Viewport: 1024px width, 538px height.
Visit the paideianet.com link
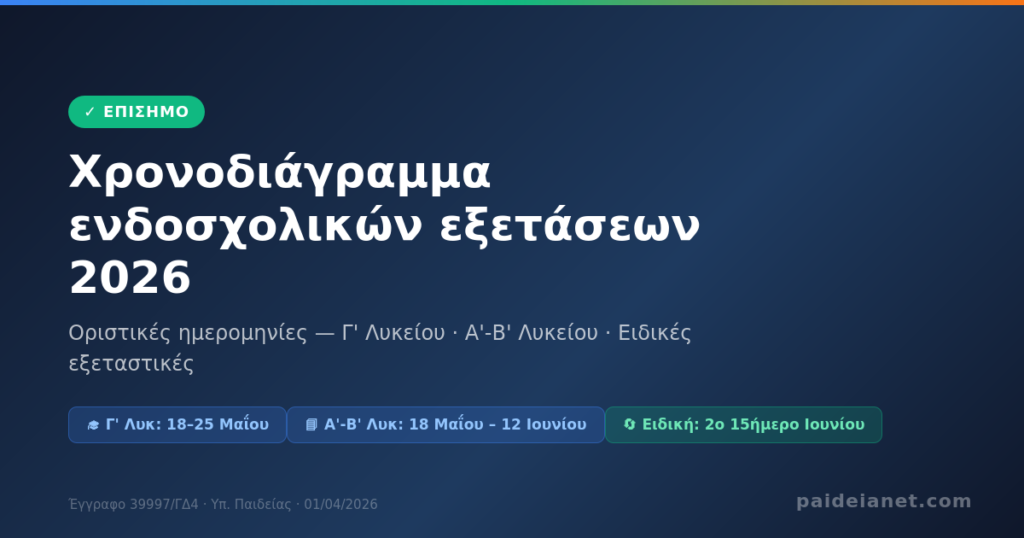click(883, 501)
